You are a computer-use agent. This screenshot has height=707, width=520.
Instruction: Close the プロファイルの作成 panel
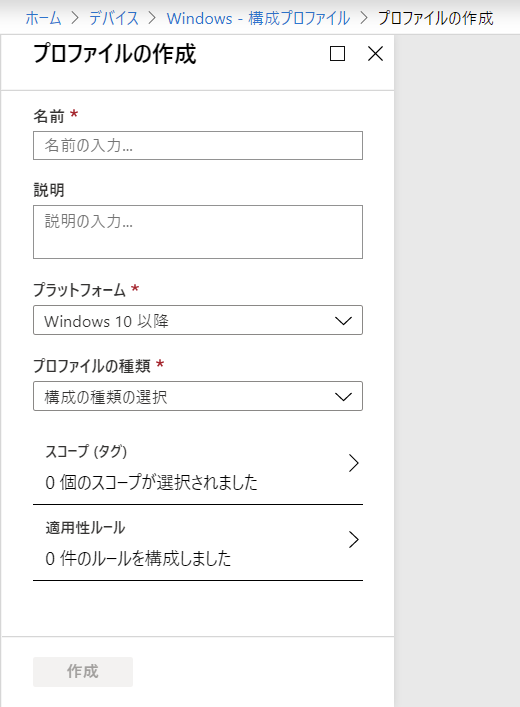(375, 54)
